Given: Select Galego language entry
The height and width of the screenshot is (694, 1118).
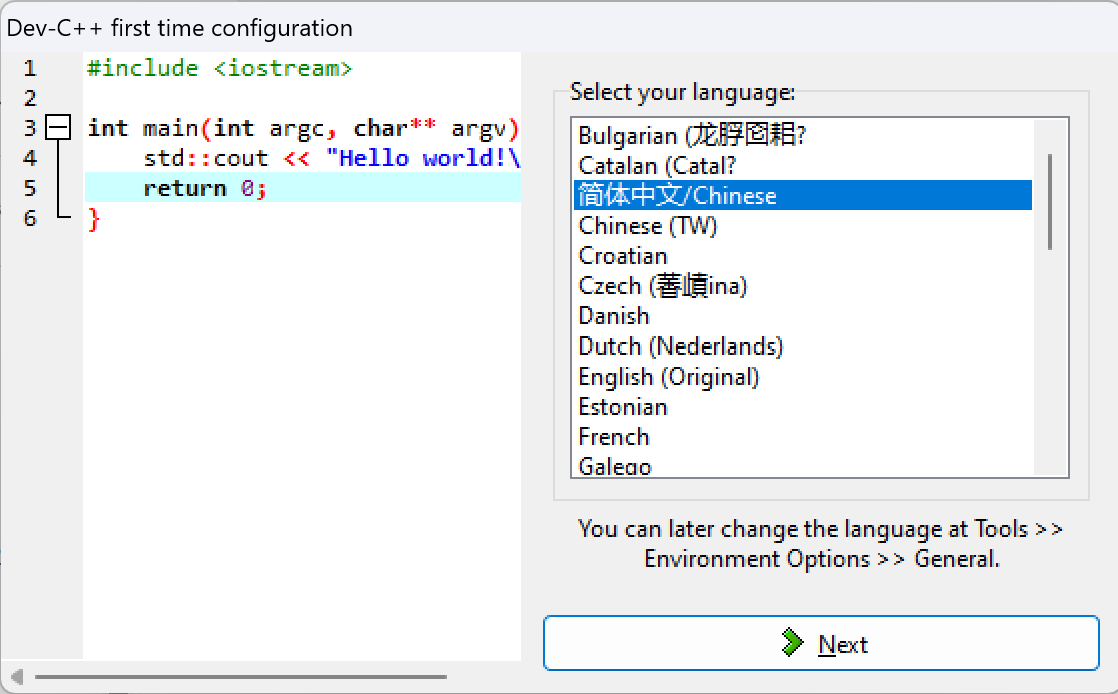Looking at the screenshot, I should [x=803, y=465].
